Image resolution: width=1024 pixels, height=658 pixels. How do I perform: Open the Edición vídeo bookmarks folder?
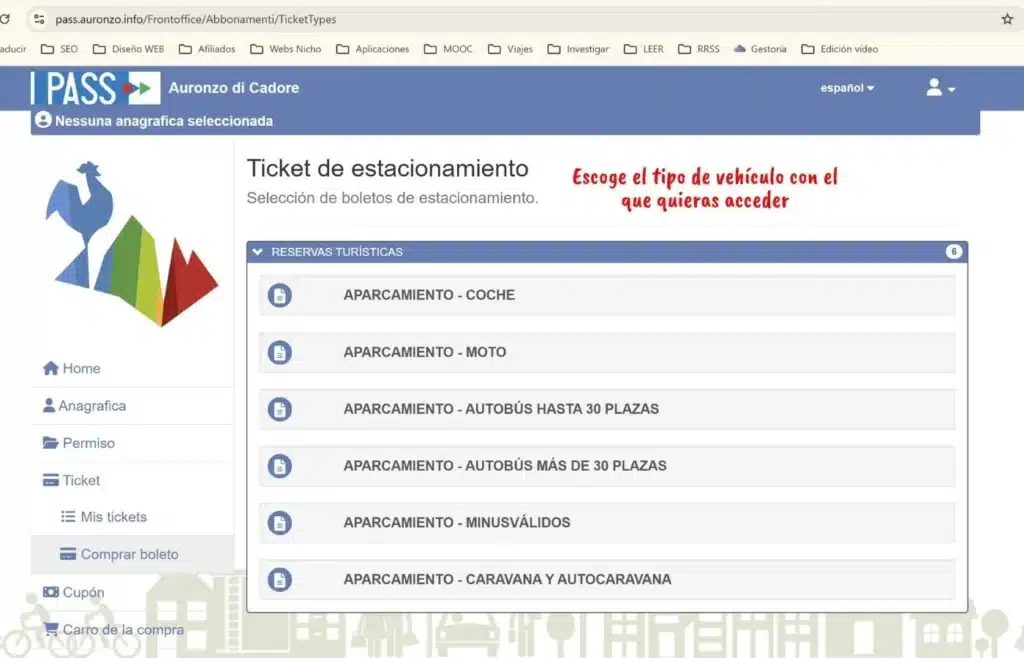coord(840,49)
